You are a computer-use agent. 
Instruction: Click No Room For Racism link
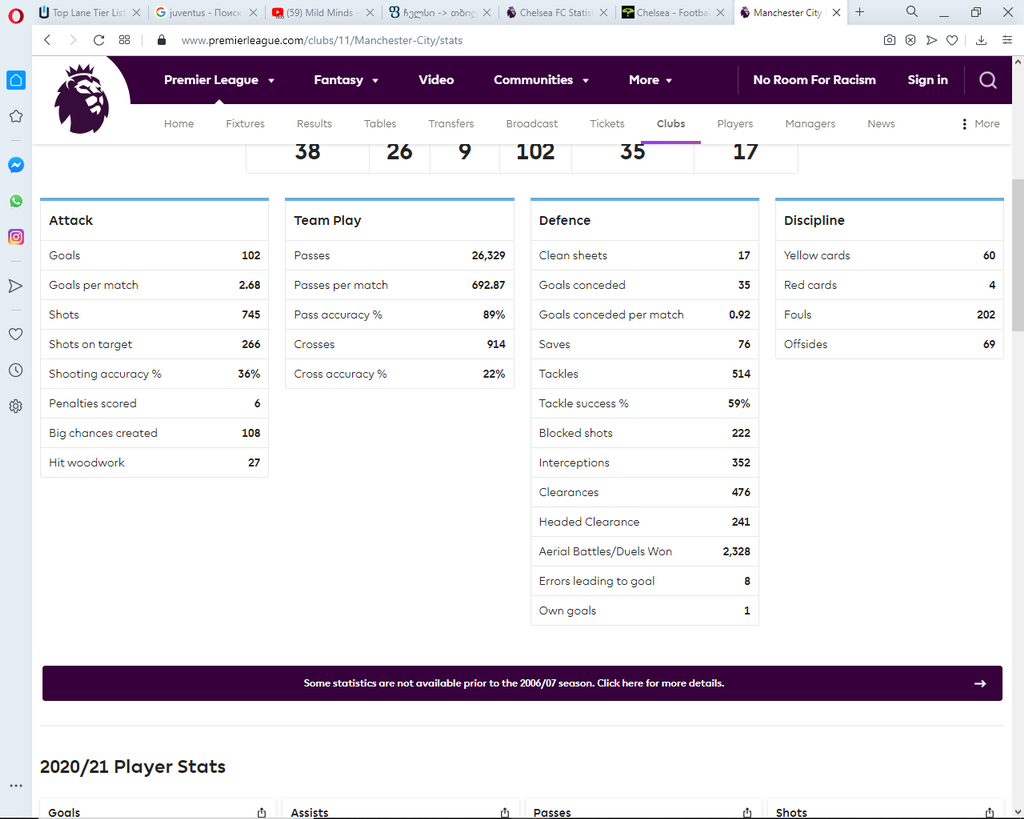(x=814, y=80)
